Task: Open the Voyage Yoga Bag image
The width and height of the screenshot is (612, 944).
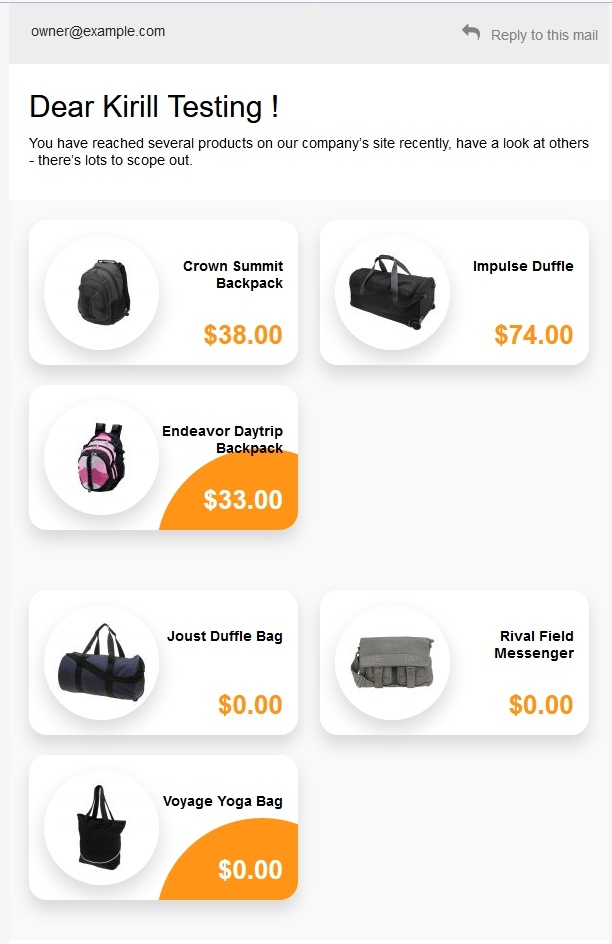Action: (x=102, y=828)
